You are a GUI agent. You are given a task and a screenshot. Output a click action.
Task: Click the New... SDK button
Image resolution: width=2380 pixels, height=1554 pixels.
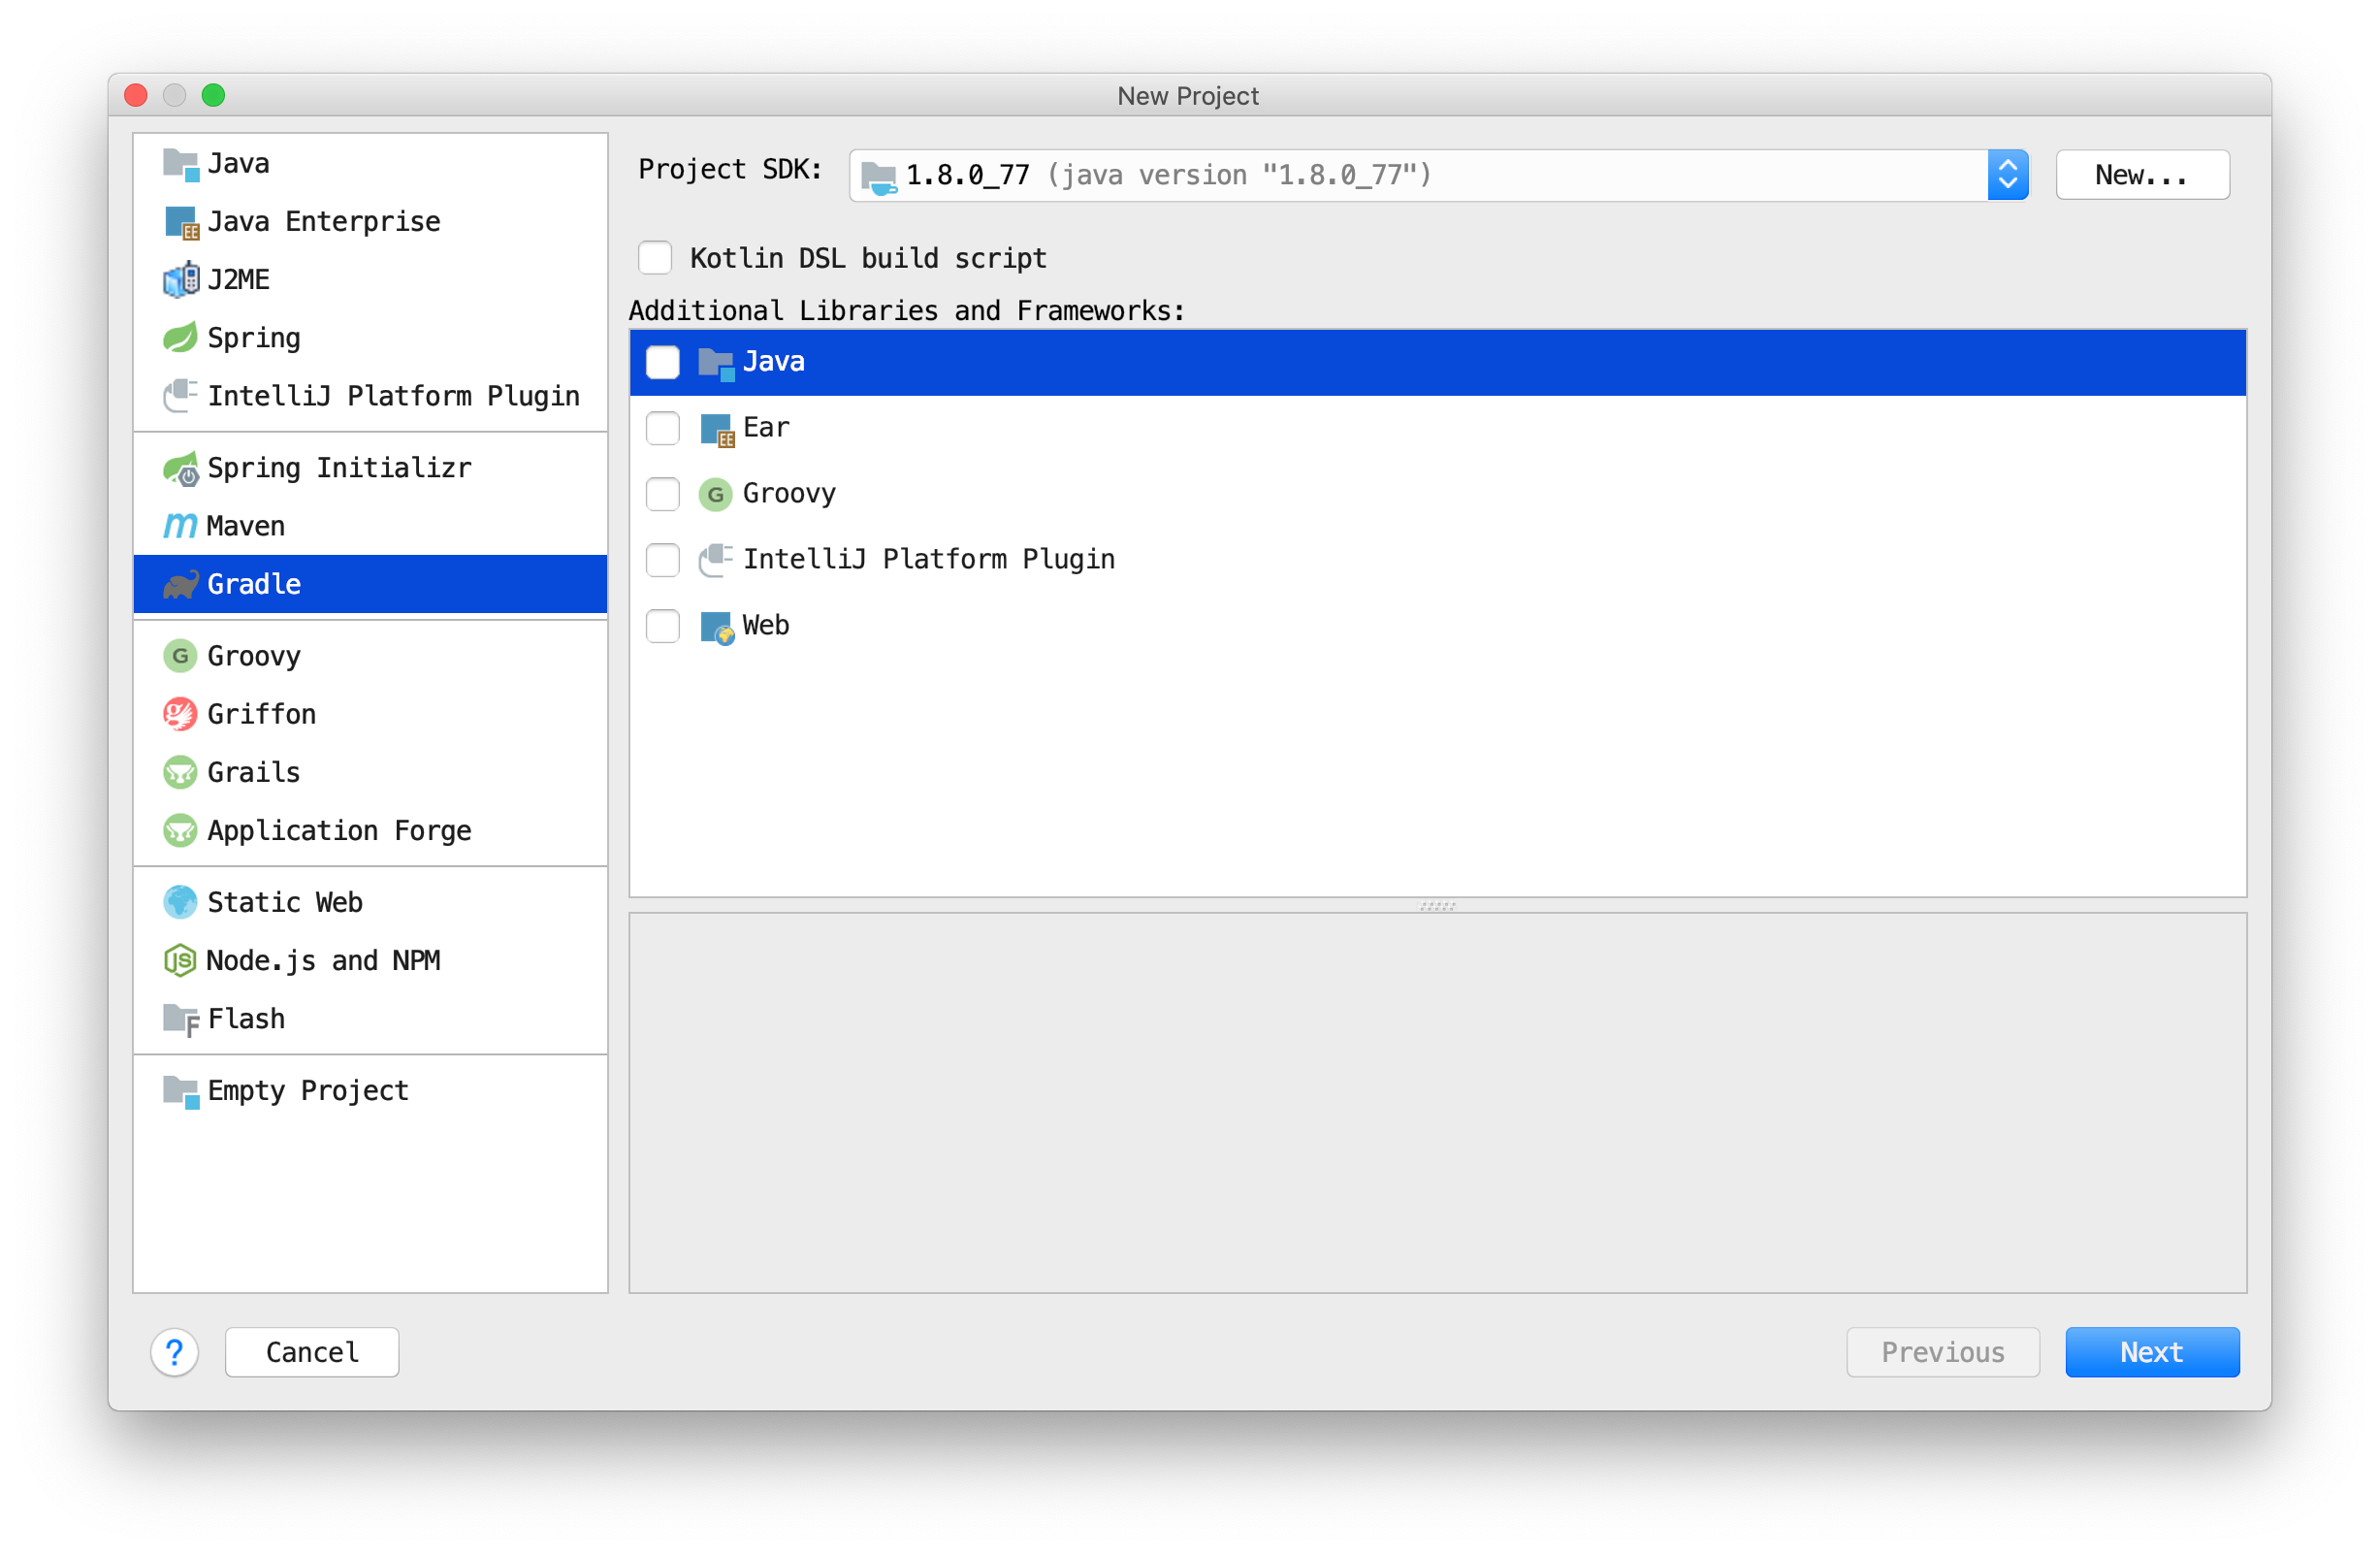point(2142,176)
